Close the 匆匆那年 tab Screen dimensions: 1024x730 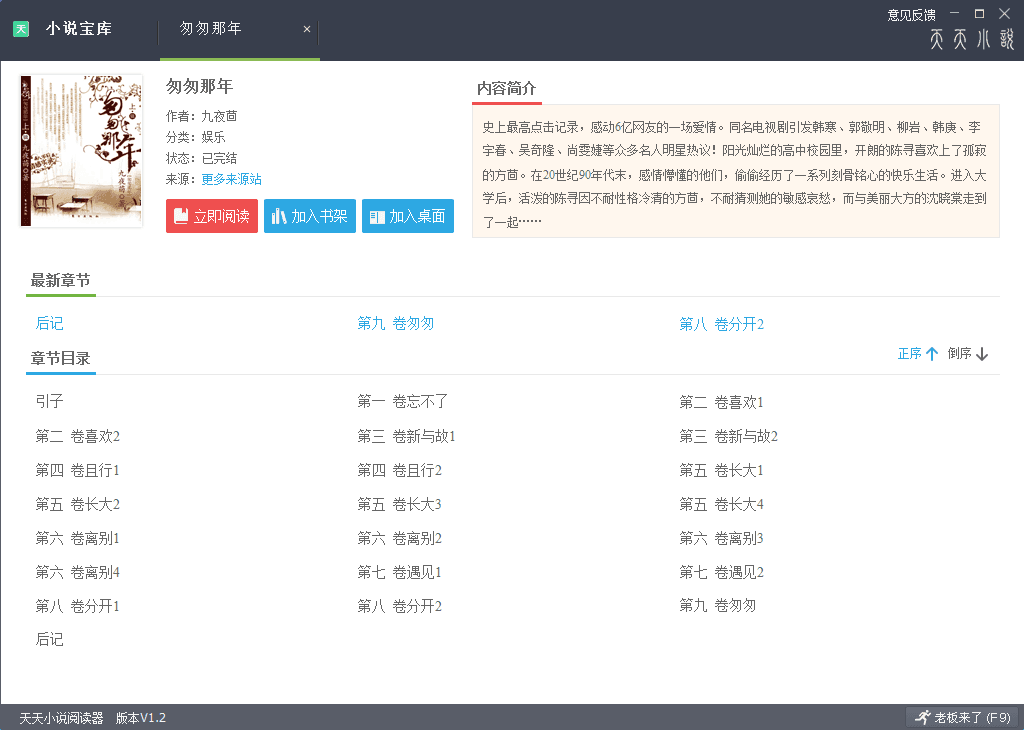(306, 28)
